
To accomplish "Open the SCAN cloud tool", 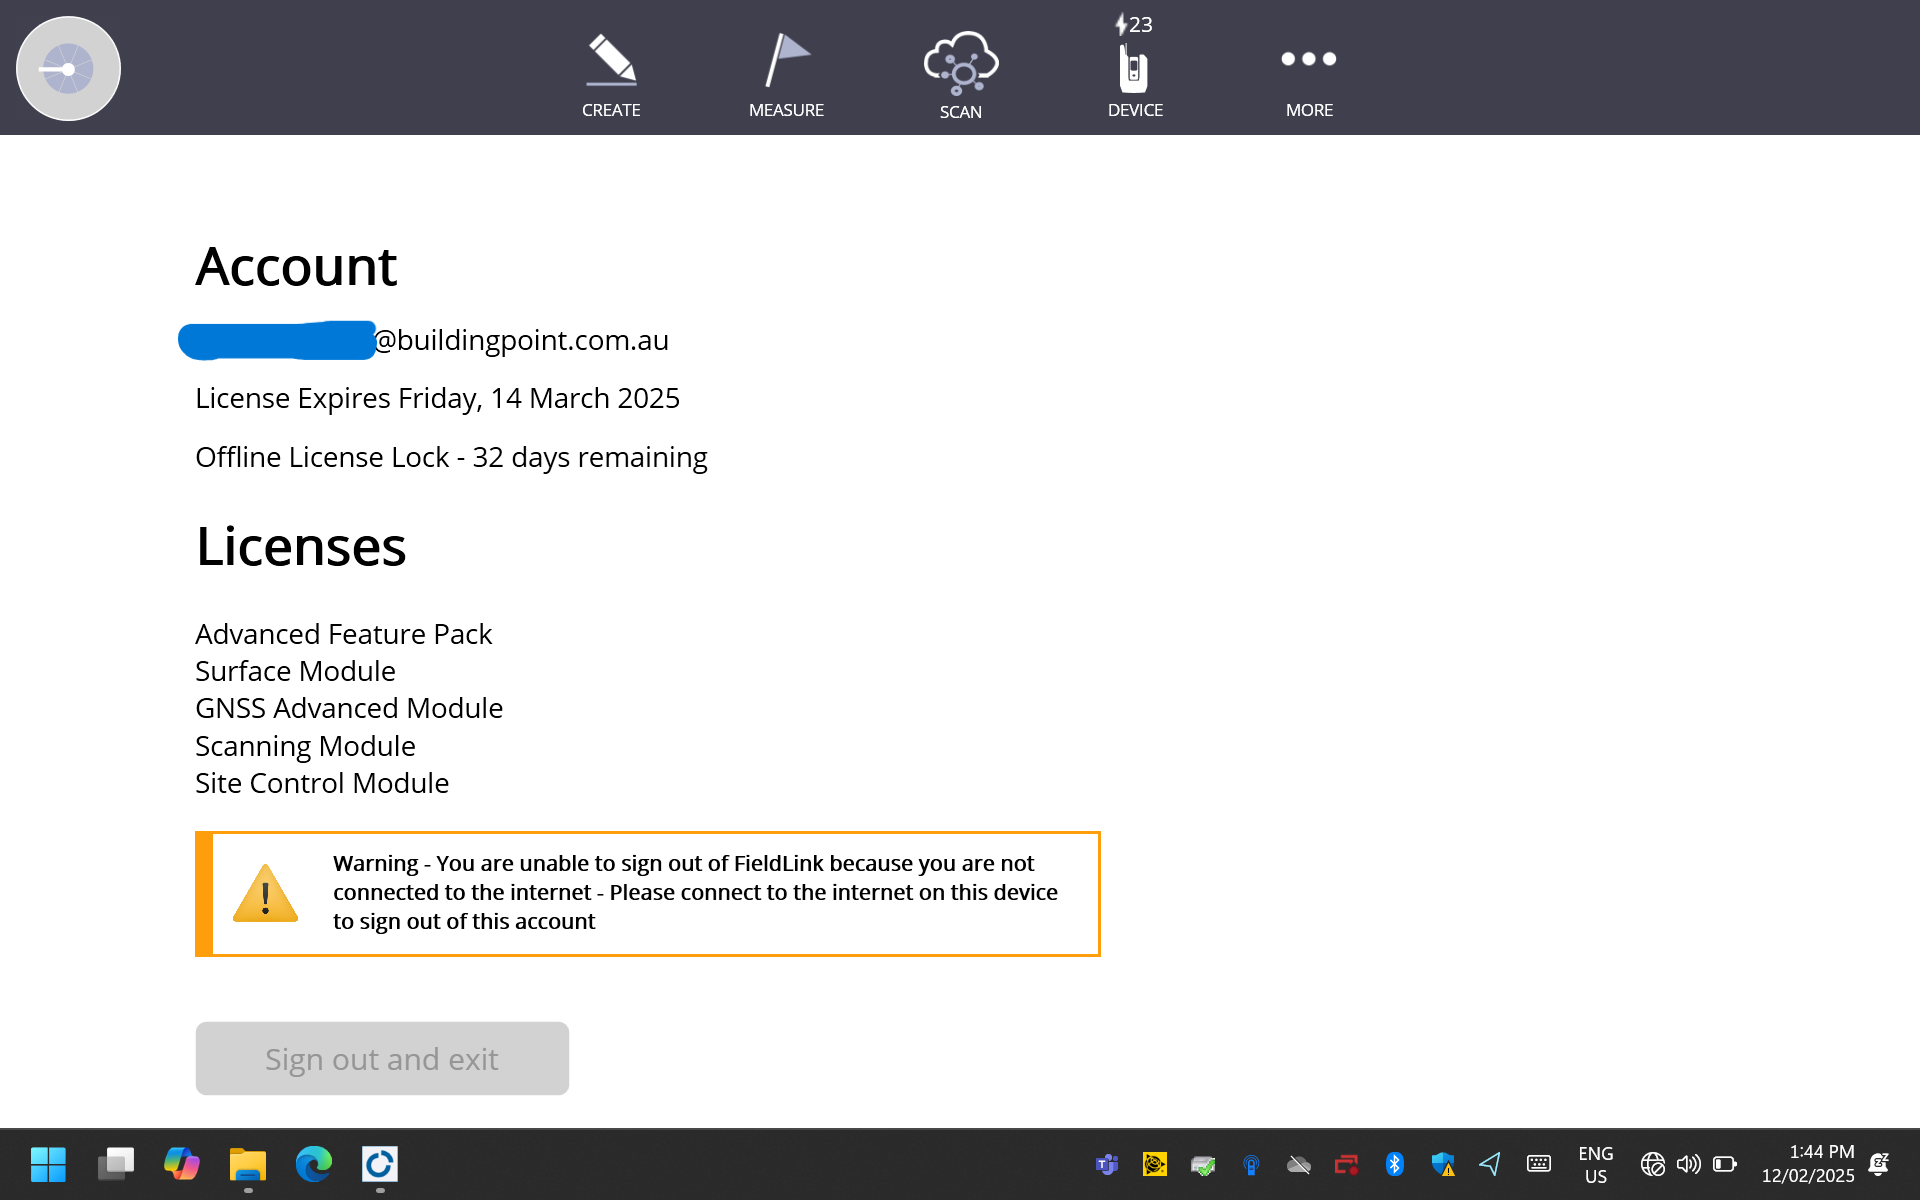I will pos(960,75).
